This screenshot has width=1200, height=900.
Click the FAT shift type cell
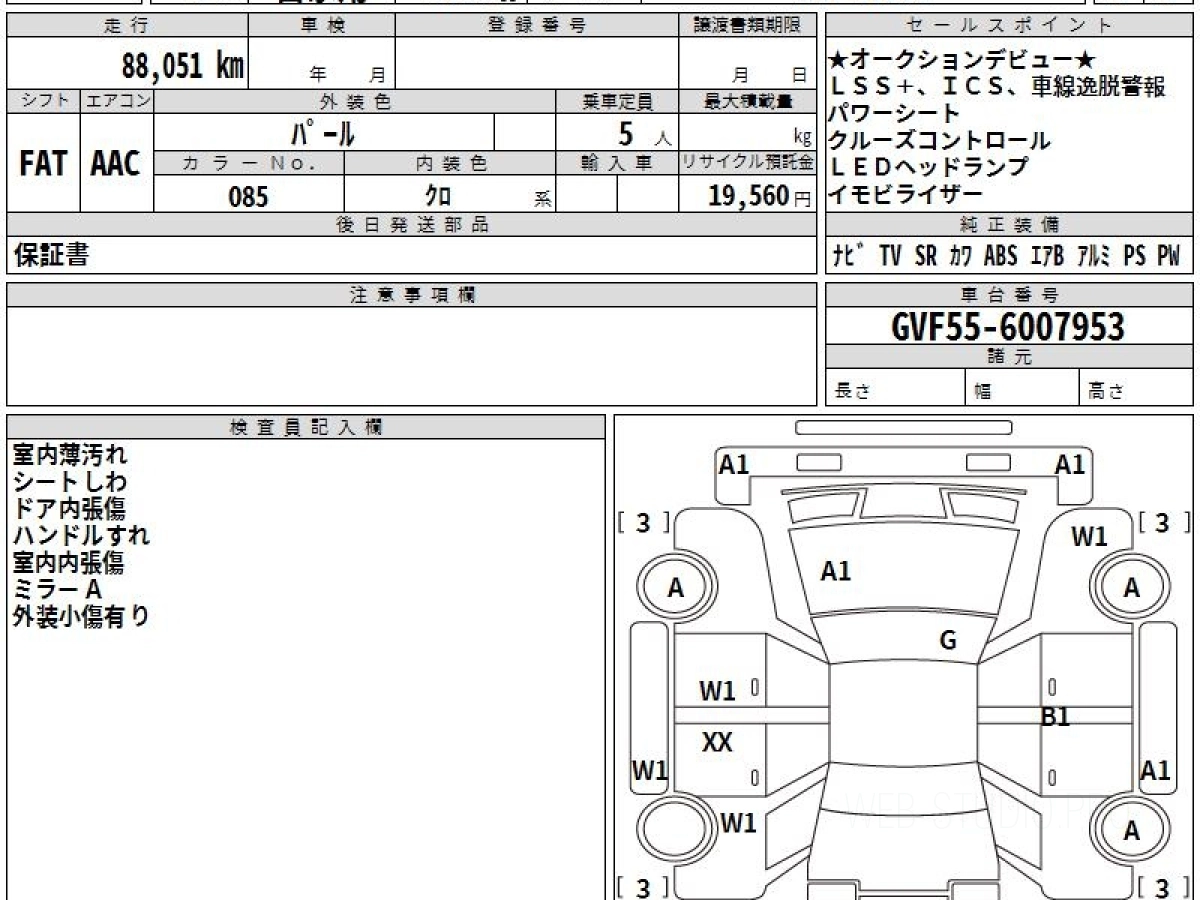(43, 163)
